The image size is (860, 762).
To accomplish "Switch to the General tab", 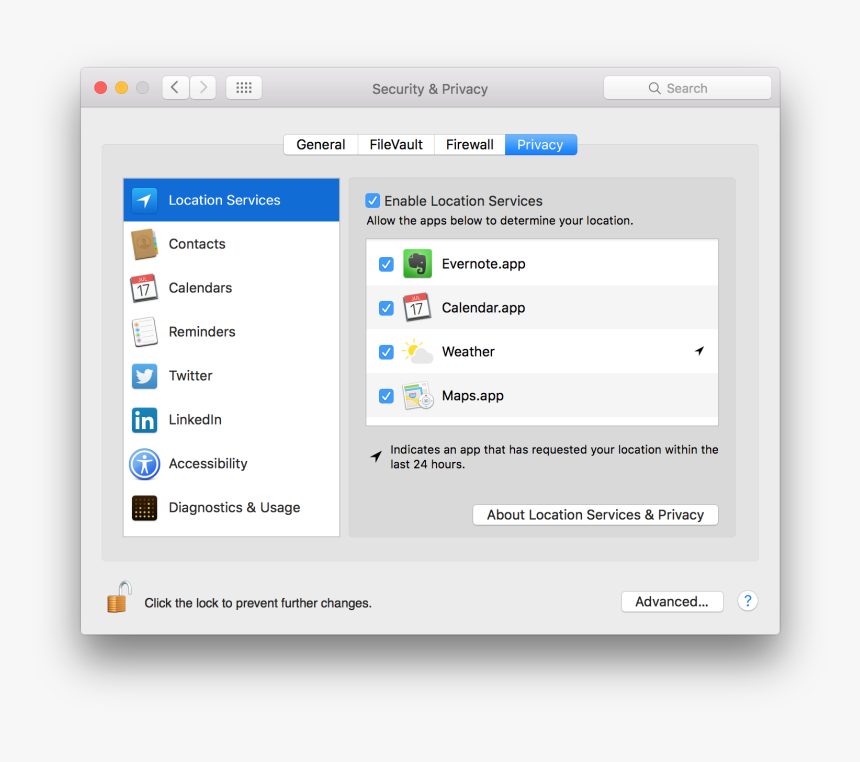I will (x=321, y=145).
